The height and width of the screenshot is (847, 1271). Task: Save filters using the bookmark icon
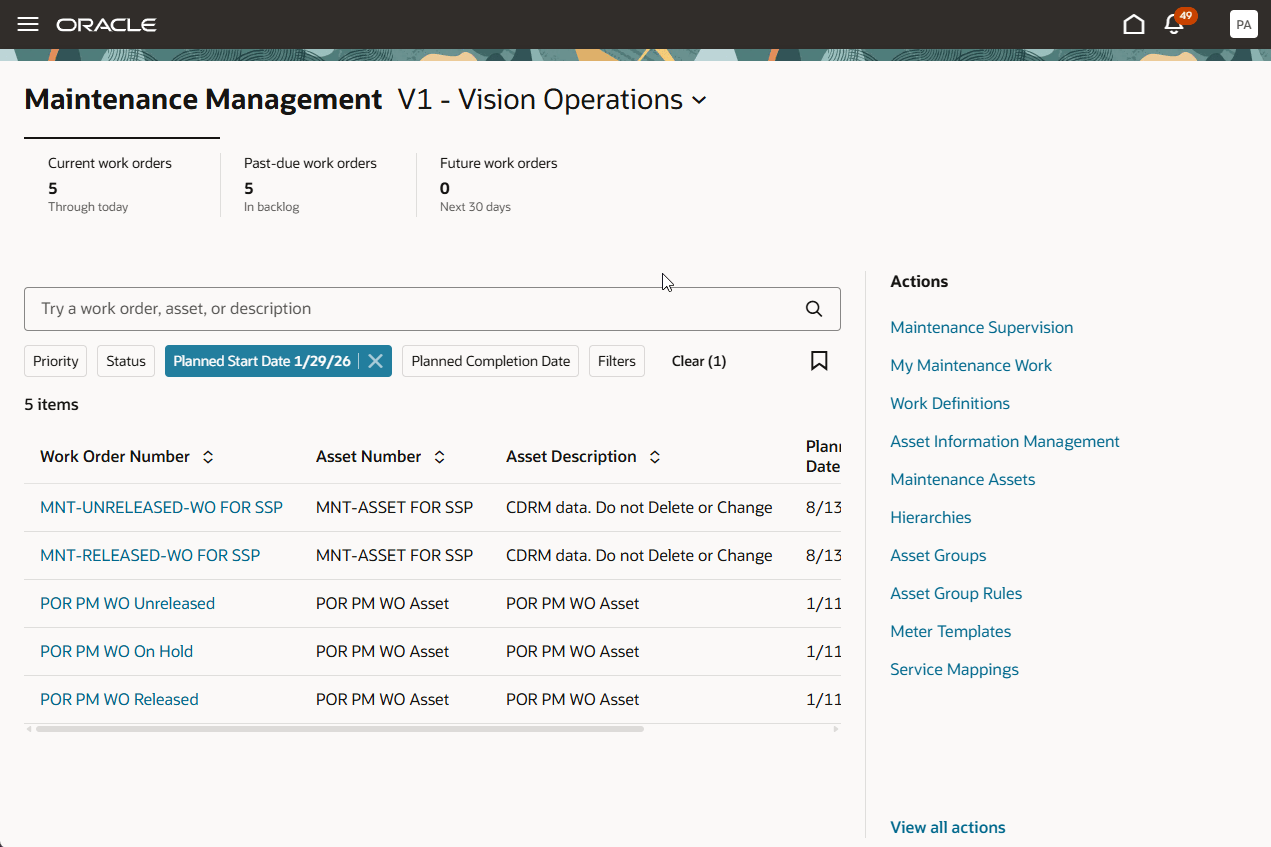point(818,361)
